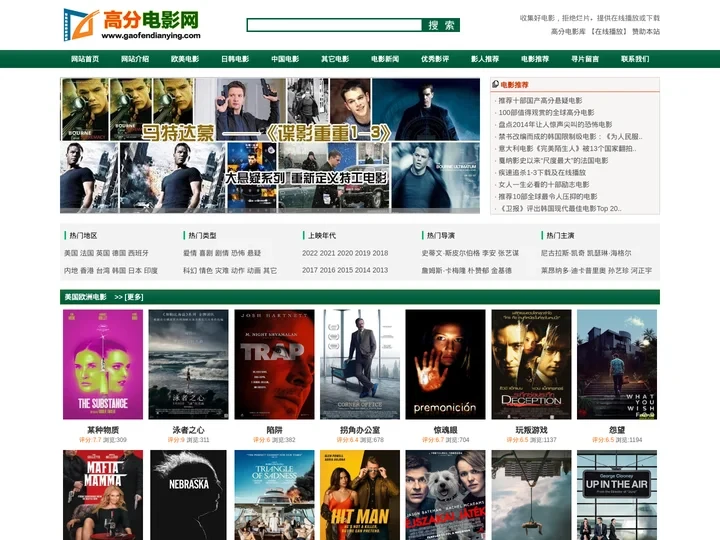Open 网站介绍 in the navigation bar
Viewport: 720px width, 540px height.
click(x=135, y=59)
